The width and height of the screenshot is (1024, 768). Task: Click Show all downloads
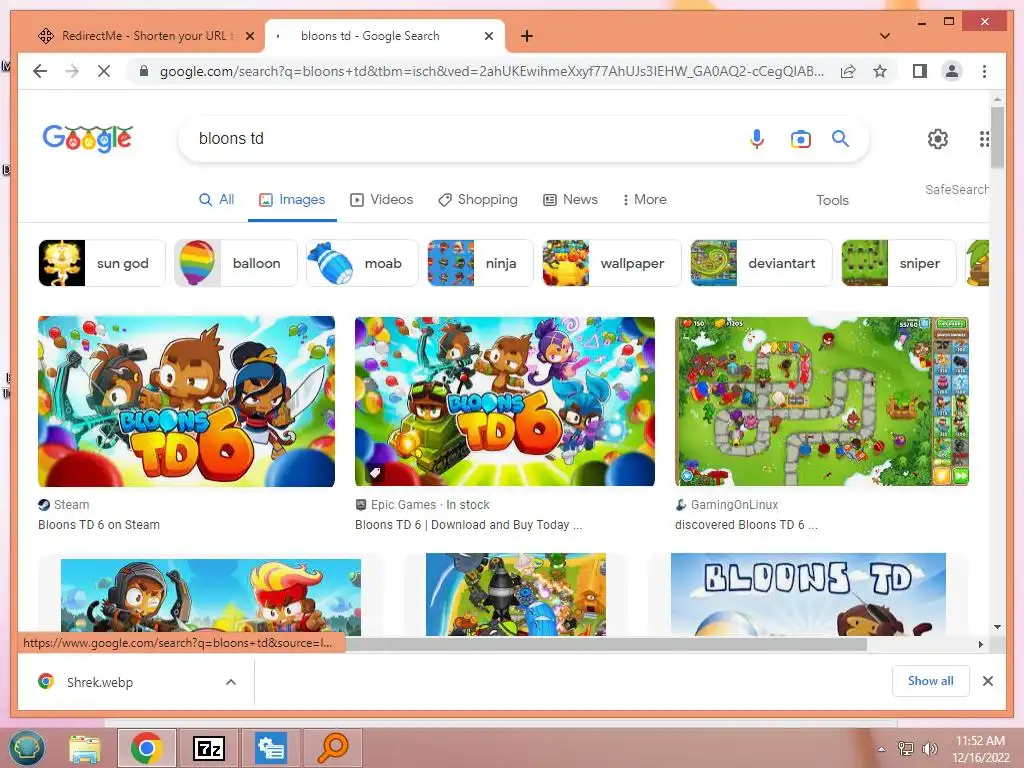[931, 680]
